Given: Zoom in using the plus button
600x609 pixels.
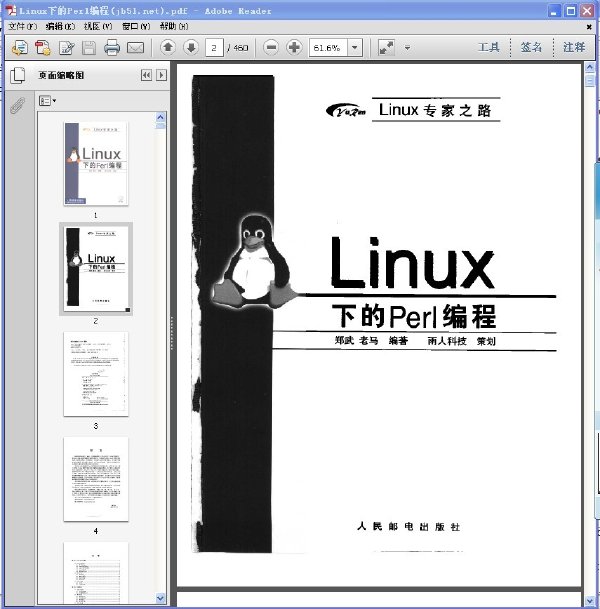Looking at the screenshot, I should coord(294,47).
